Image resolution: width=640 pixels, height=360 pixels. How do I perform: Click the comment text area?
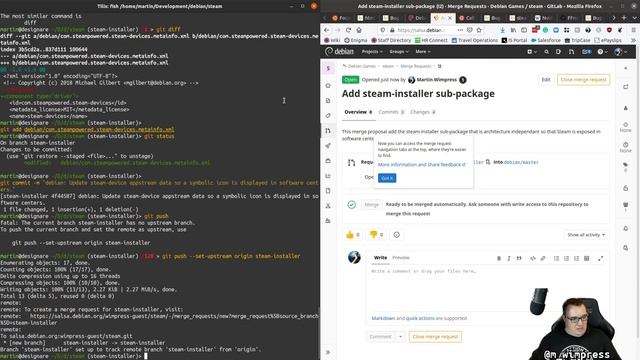487,288
